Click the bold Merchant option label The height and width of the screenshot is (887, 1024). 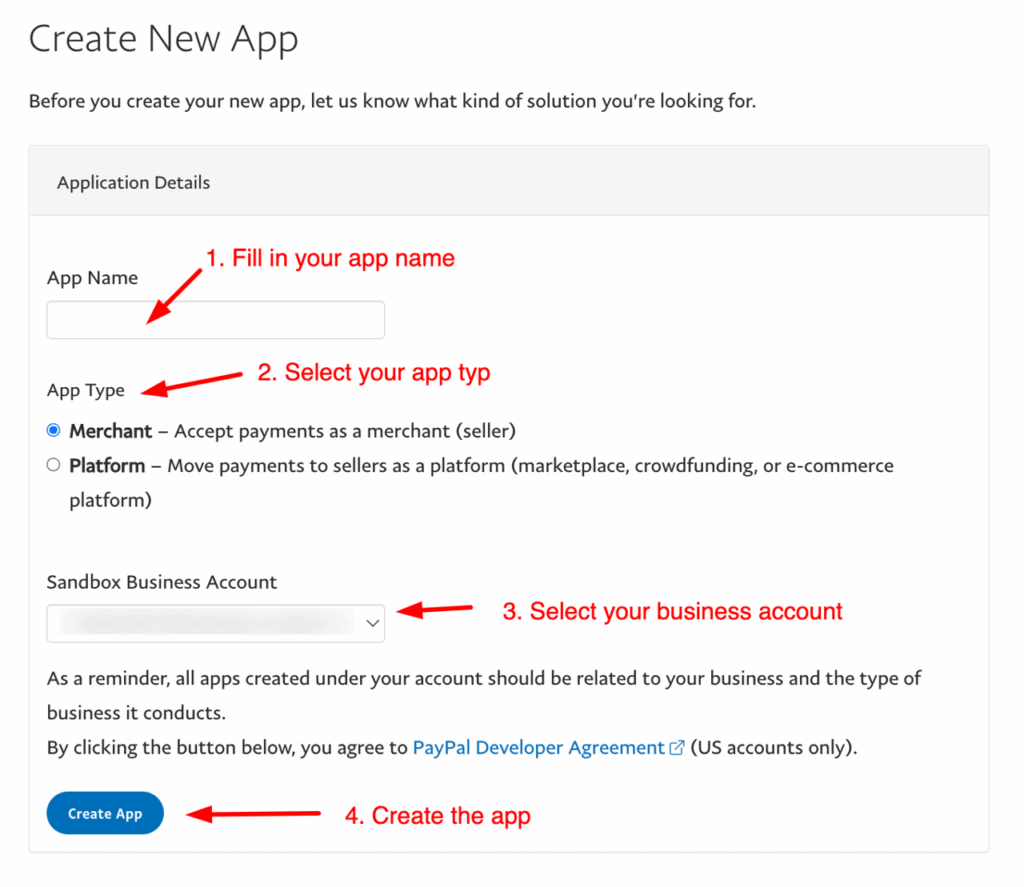[x=110, y=431]
